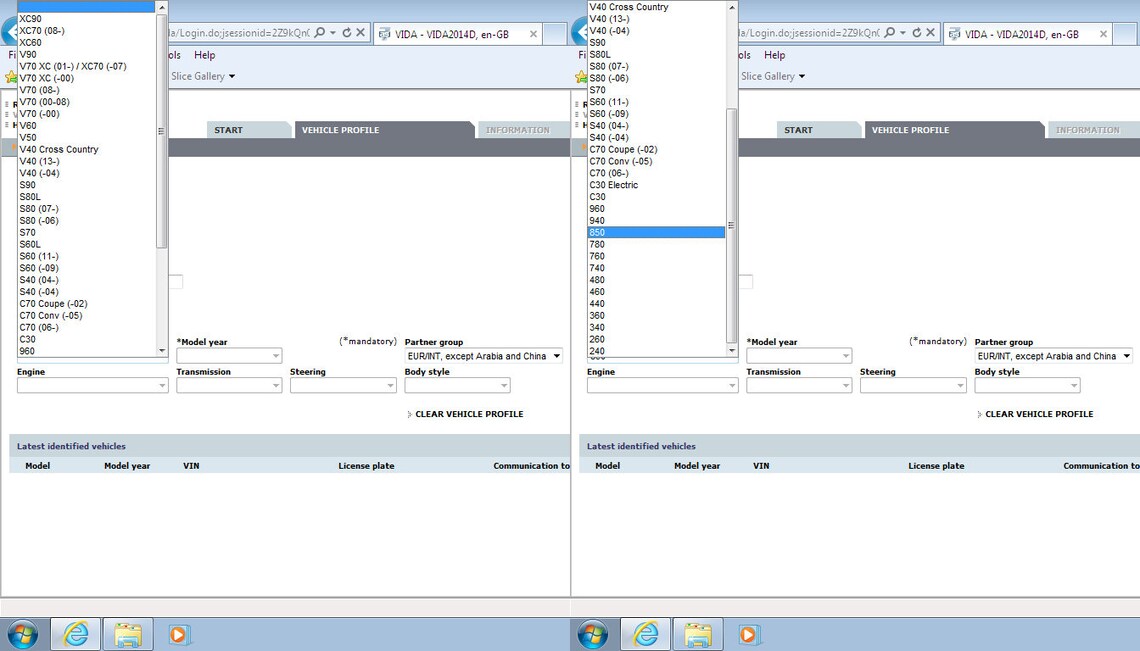The height and width of the screenshot is (651, 1140).
Task: Pick V90 in the model list
Action: 87,55
